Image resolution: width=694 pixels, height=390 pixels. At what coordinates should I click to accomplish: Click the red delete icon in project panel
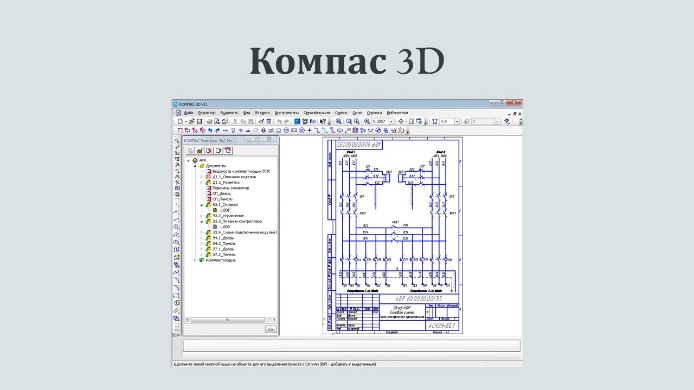tap(209, 151)
